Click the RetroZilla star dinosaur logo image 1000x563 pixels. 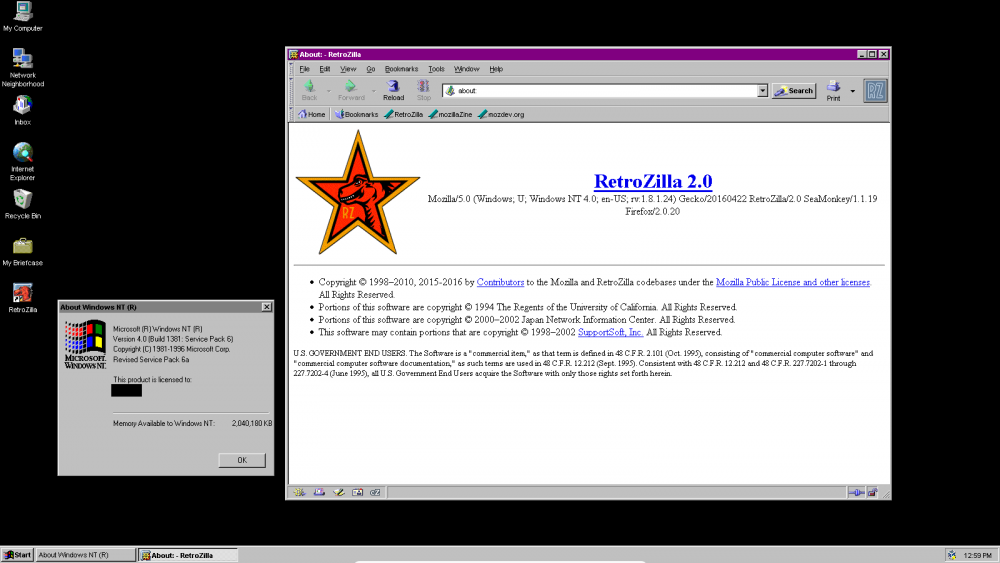coord(358,193)
